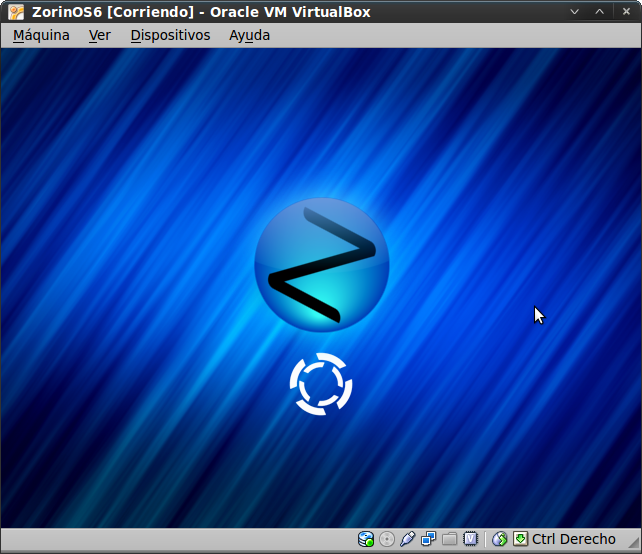This screenshot has width=642, height=554.
Task: Click the window resize grip corner
Action: [x=632, y=545]
